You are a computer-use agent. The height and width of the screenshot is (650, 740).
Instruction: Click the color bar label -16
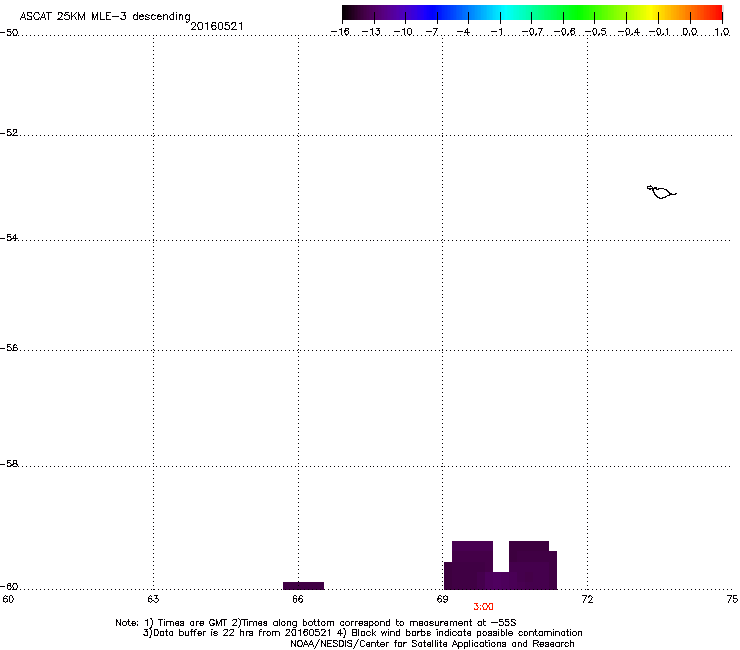pos(340,32)
